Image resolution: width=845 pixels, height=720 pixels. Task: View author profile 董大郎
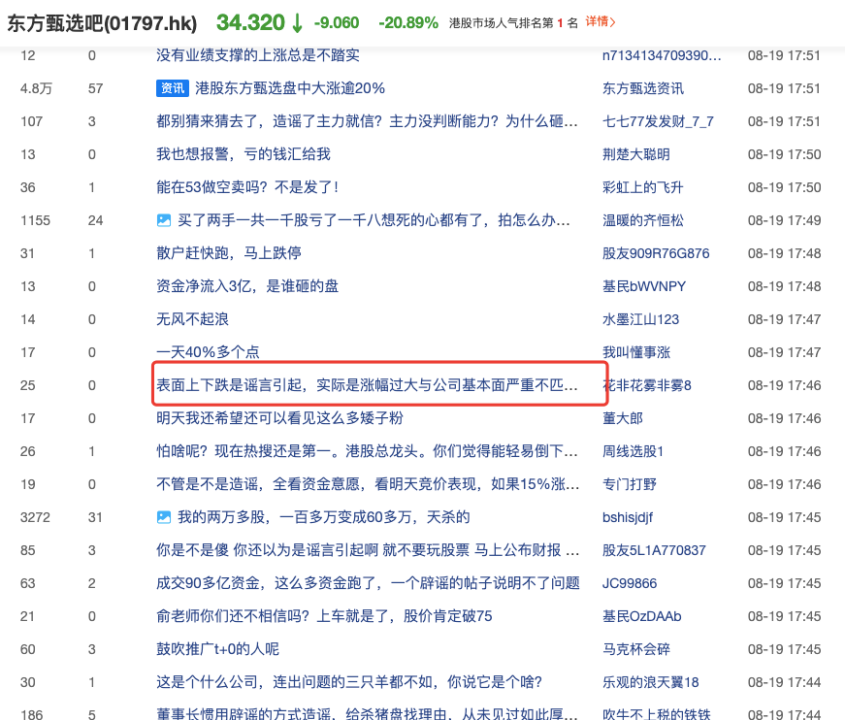click(622, 418)
